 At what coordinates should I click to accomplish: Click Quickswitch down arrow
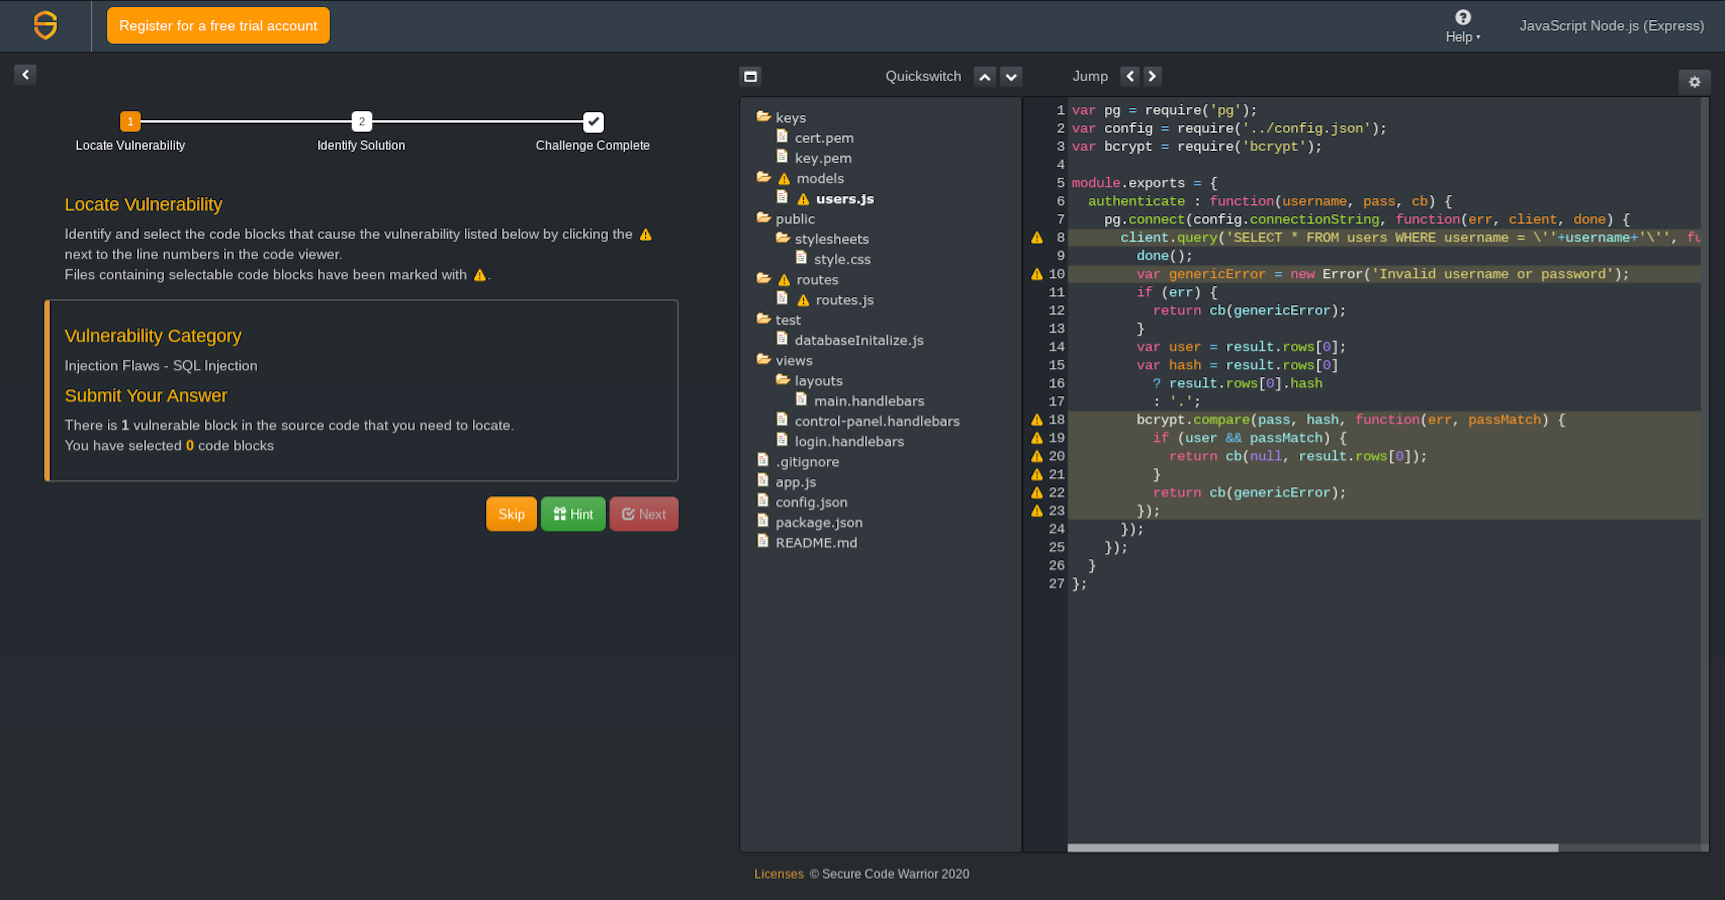click(1011, 76)
